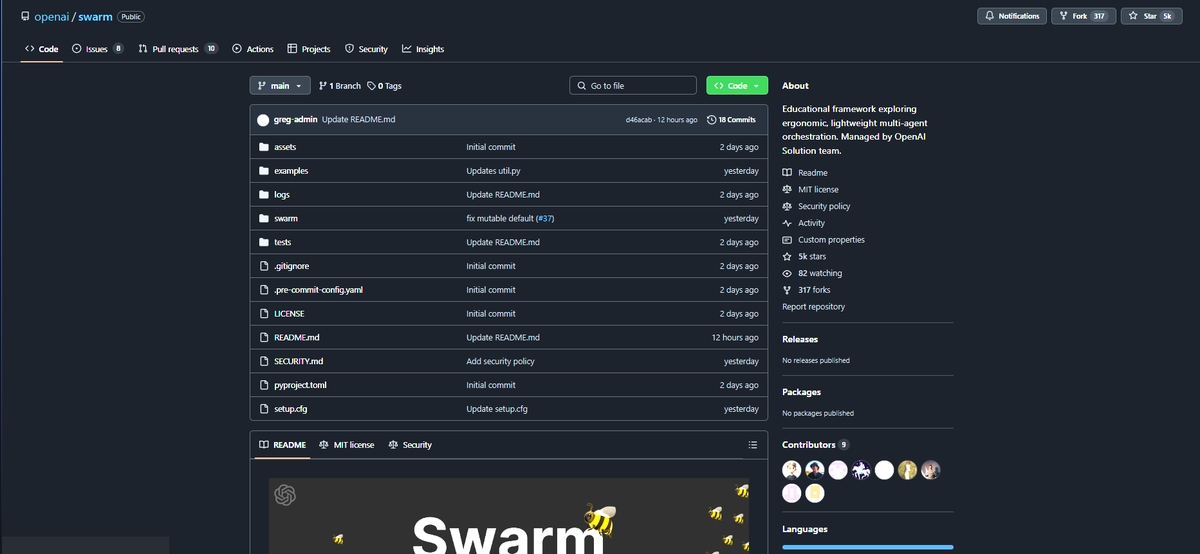The image size is (1200, 554).
Task: Open the Readme link in About
Action: (805, 173)
